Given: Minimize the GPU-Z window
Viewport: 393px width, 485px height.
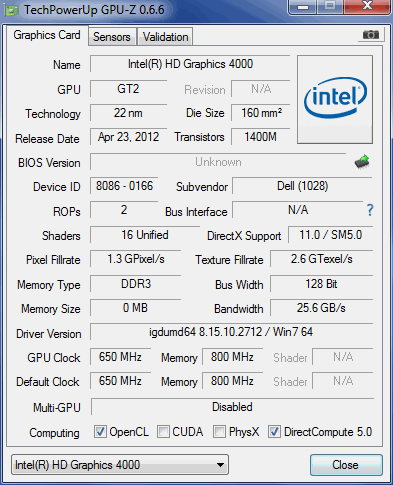Looking at the screenshot, I should 303,7.
